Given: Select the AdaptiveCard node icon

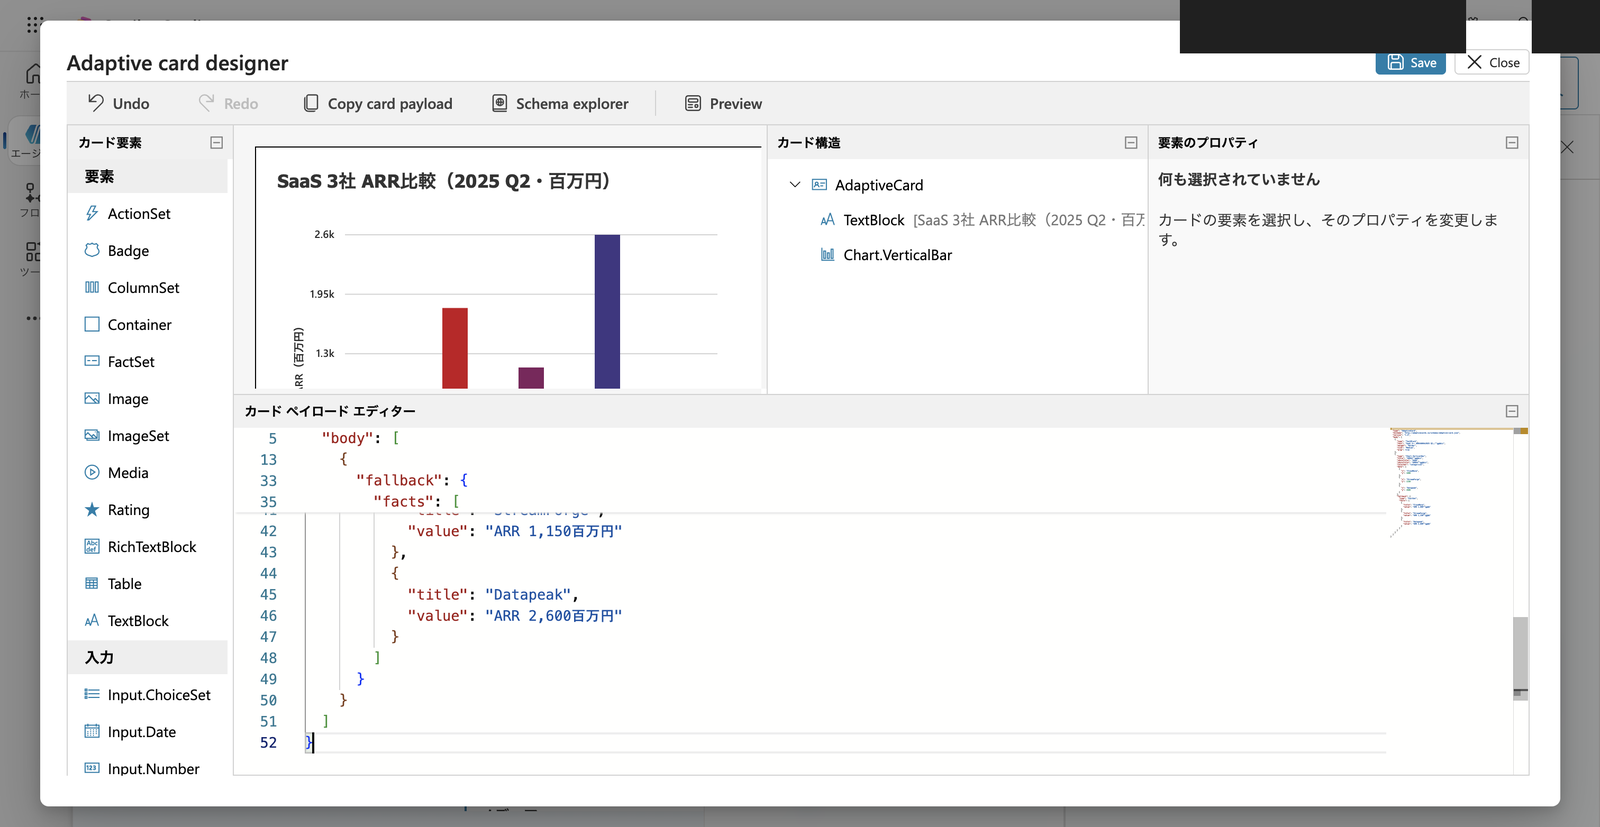Looking at the screenshot, I should [819, 185].
